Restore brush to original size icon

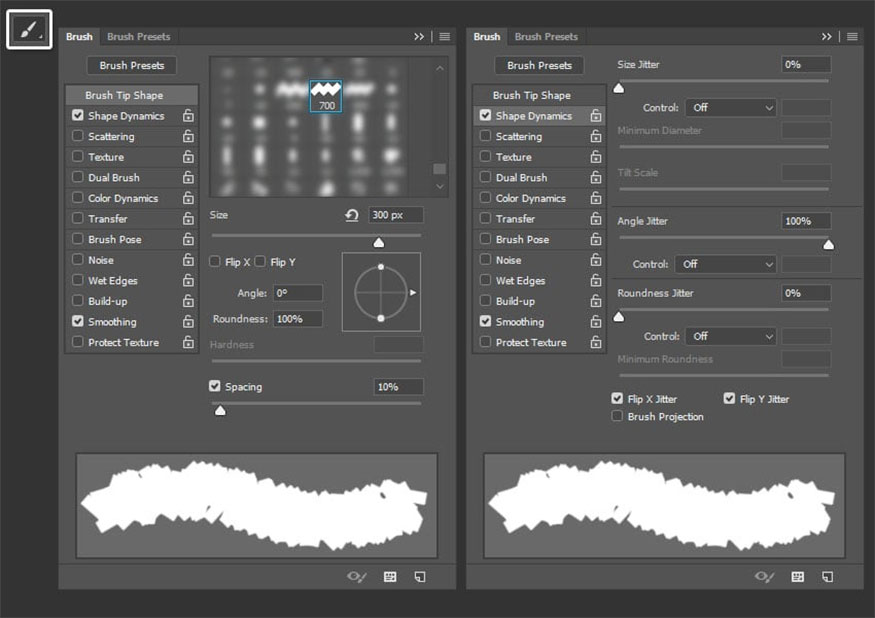tap(352, 215)
